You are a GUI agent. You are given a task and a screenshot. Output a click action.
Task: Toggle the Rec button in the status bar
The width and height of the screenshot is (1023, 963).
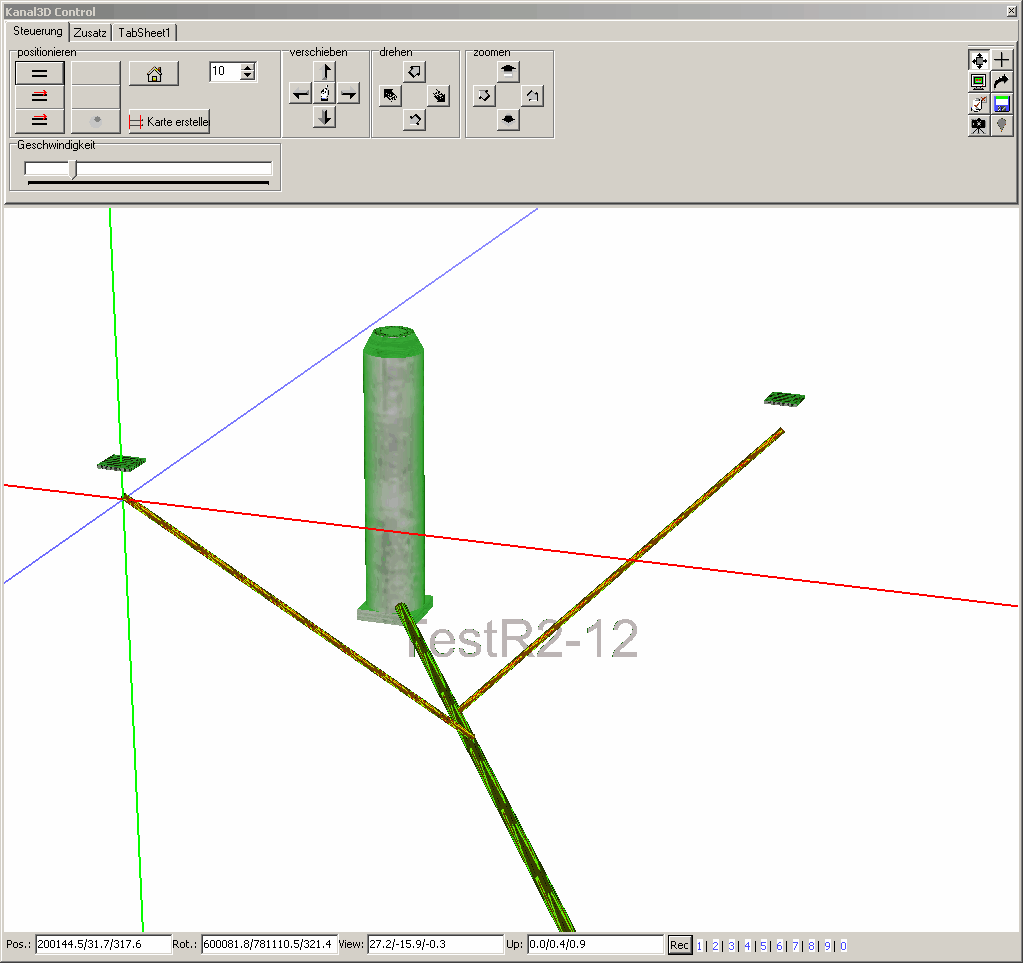[679, 945]
